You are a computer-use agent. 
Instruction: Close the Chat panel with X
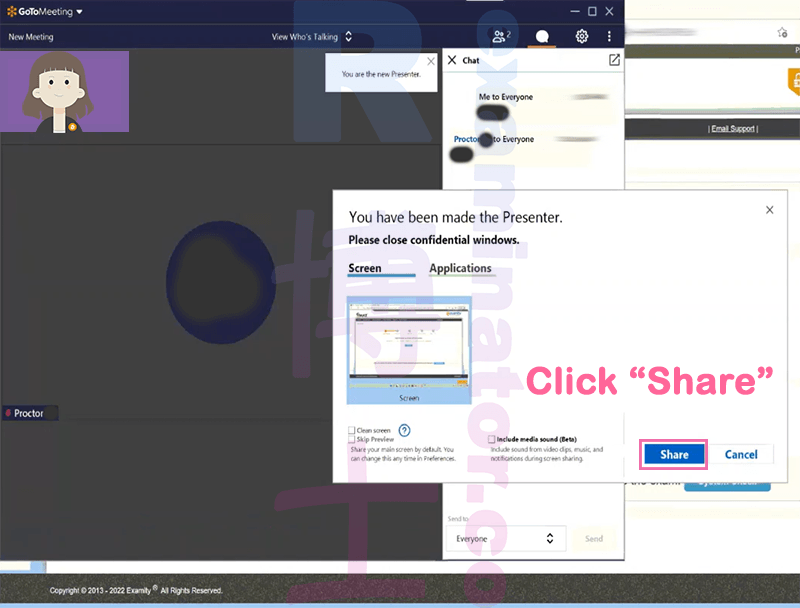tap(452, 60)
